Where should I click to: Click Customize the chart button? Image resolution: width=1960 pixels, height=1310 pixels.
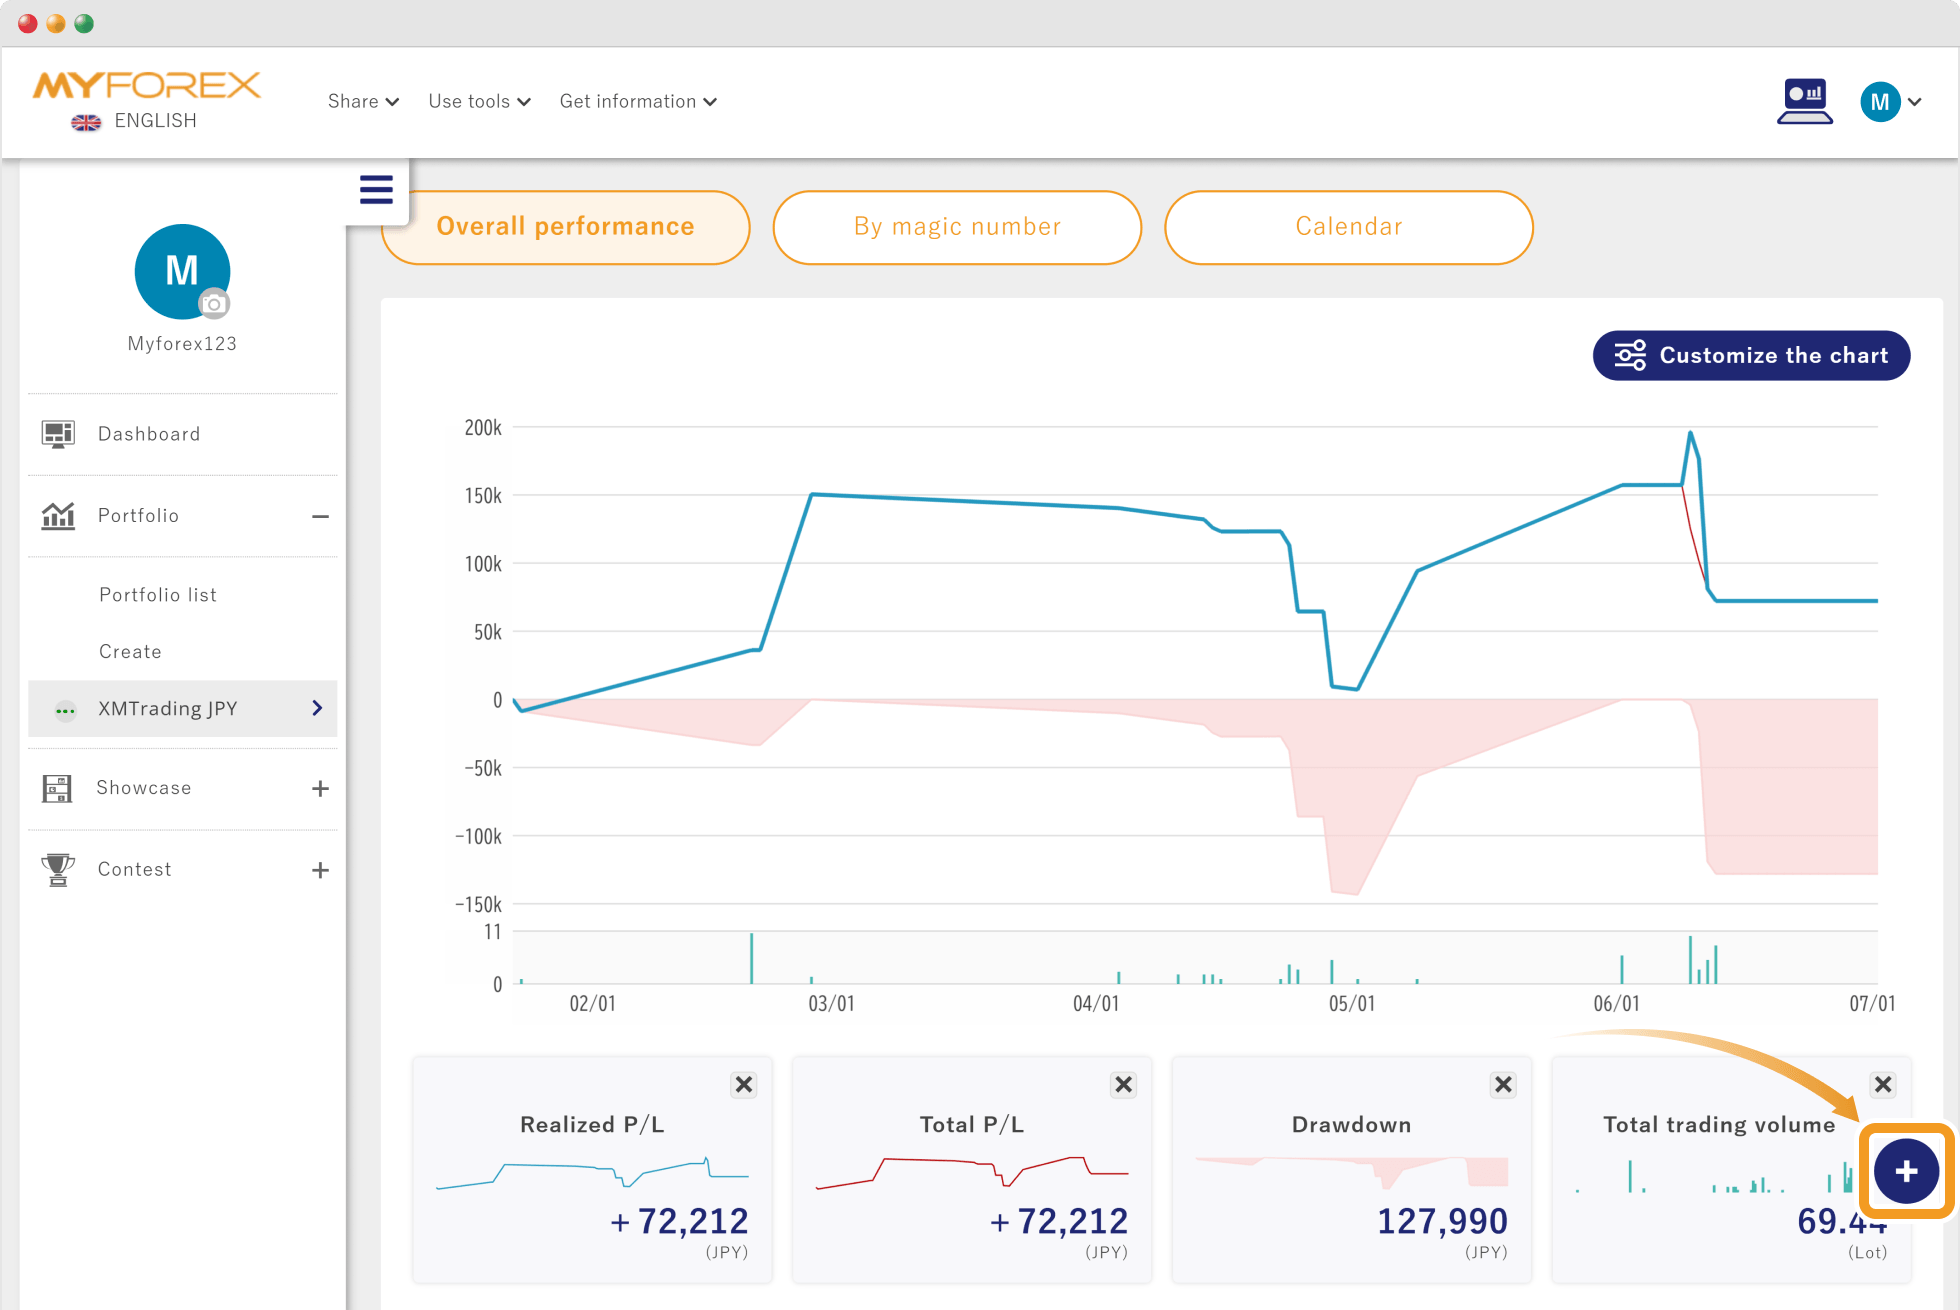tap(1751, 355)
